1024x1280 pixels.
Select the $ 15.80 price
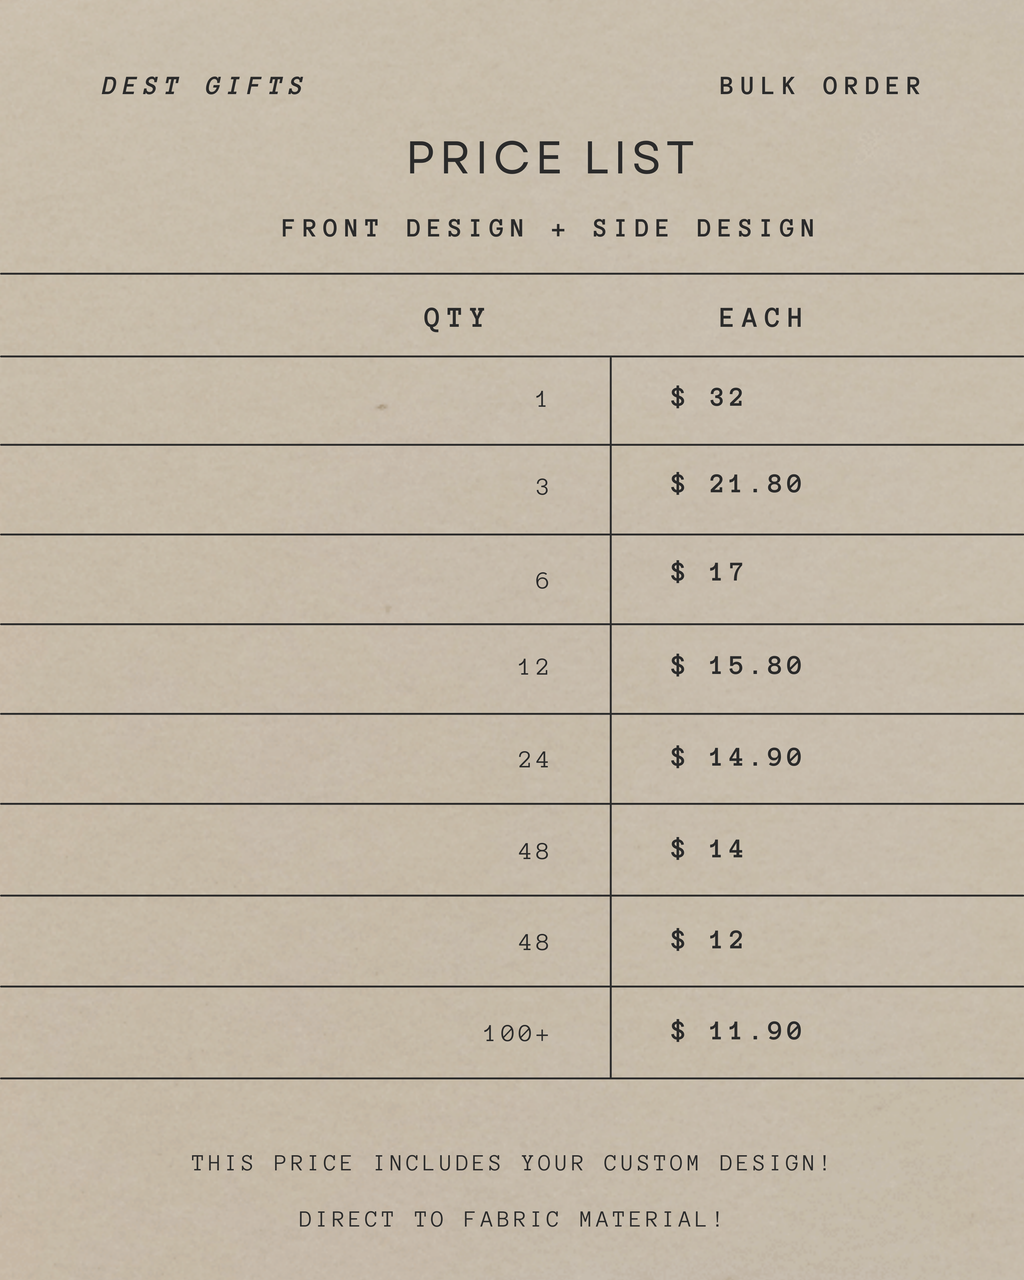(x=737, y=666)
